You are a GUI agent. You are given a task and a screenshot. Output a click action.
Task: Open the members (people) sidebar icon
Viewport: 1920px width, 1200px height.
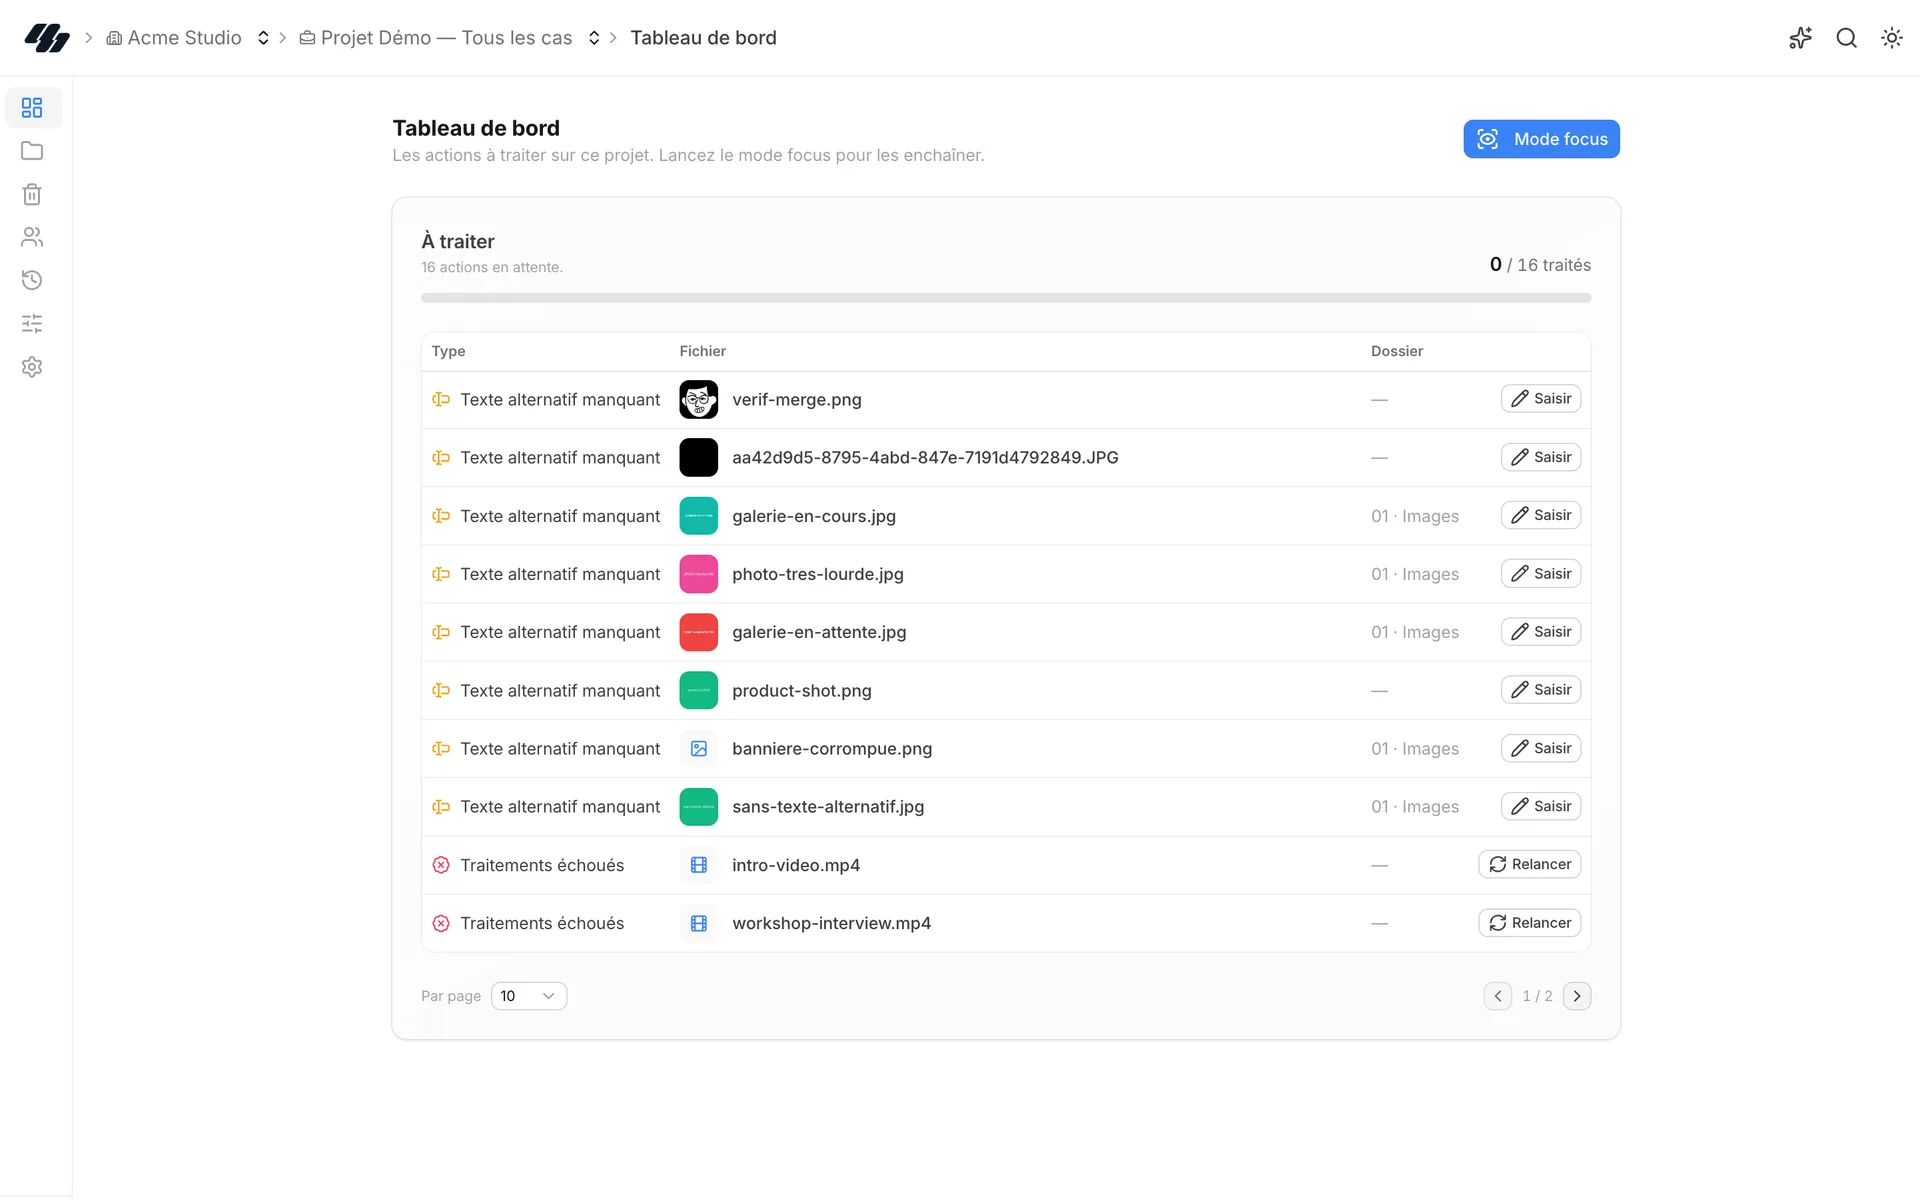coord(32,237)
